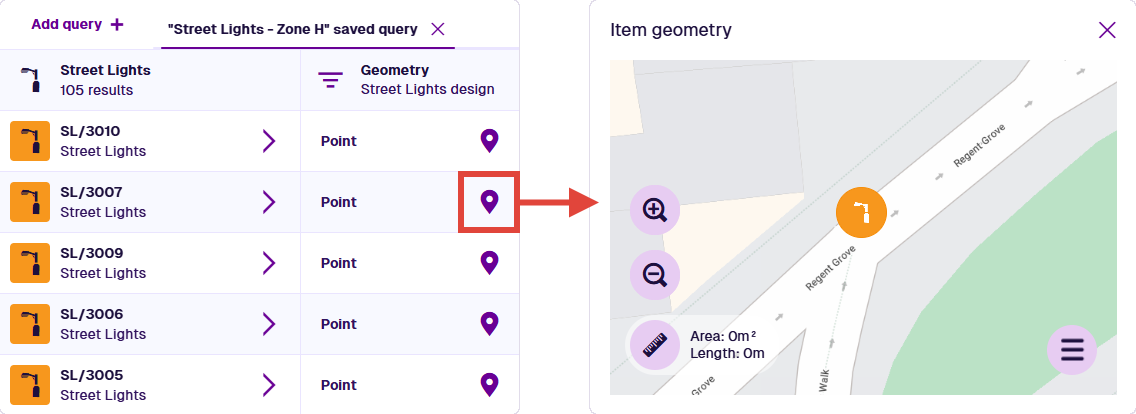Screen dimensions: 1136x414
Task: Click Add query button
Action: tap(78, 24)
